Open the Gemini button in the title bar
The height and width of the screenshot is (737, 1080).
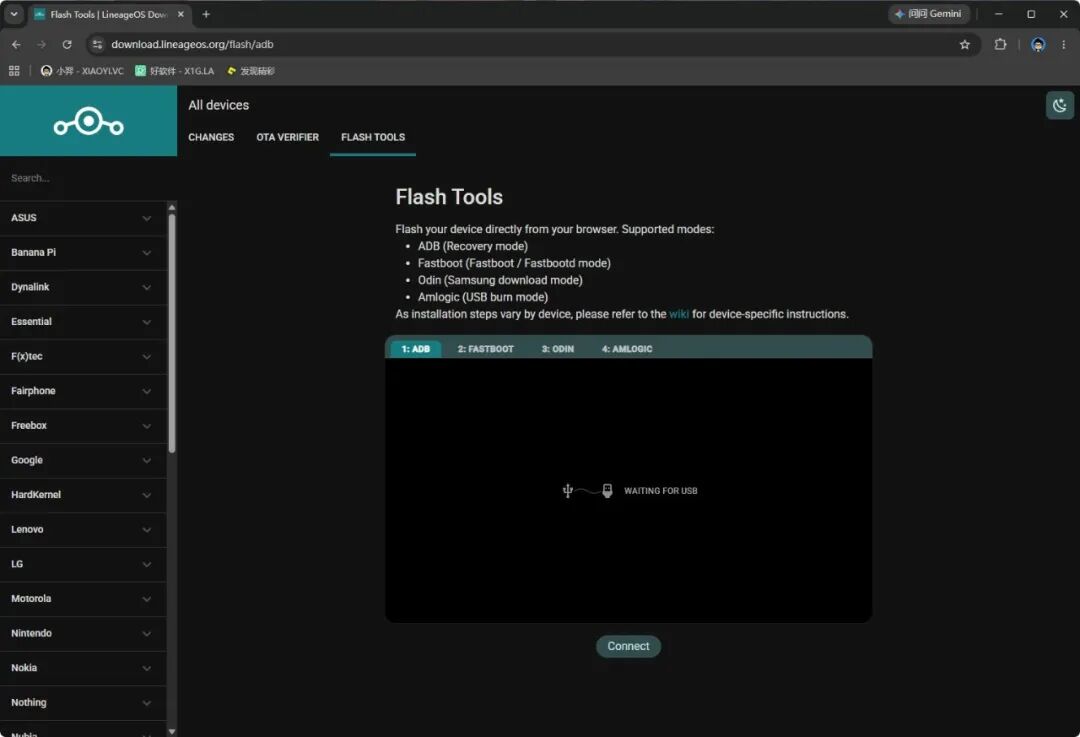pos(928,14)
